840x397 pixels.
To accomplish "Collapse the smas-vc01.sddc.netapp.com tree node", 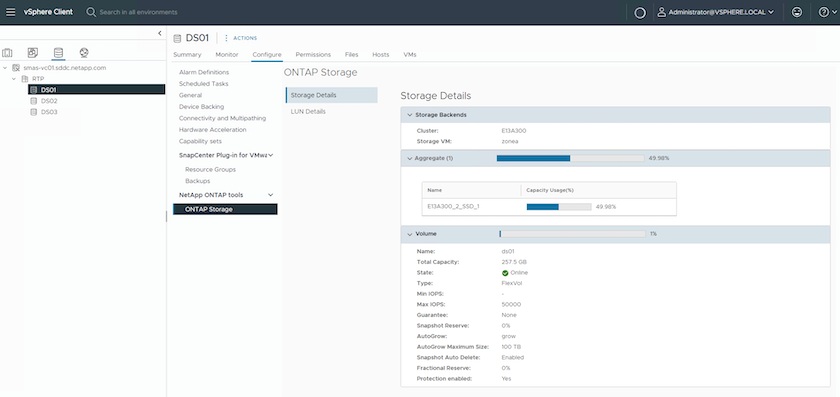I will click(x=5, y=68).
